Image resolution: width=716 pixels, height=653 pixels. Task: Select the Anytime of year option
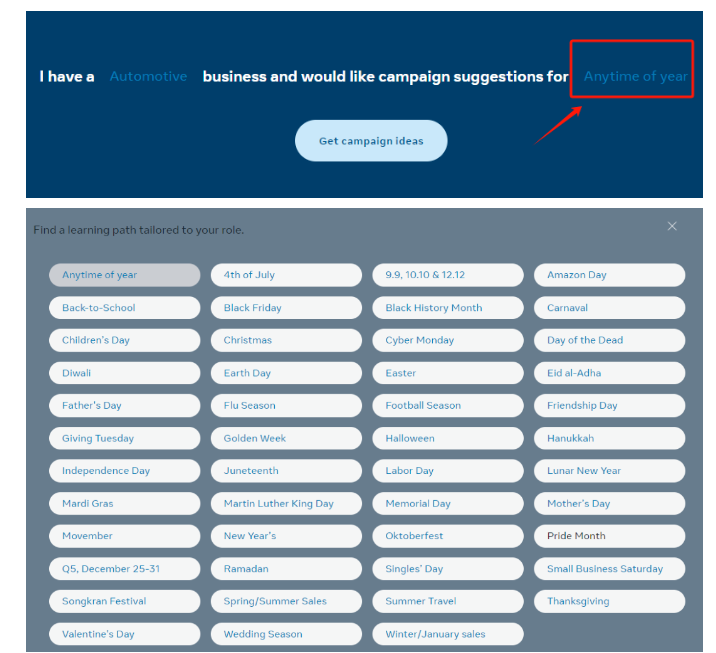coord(124,275)
